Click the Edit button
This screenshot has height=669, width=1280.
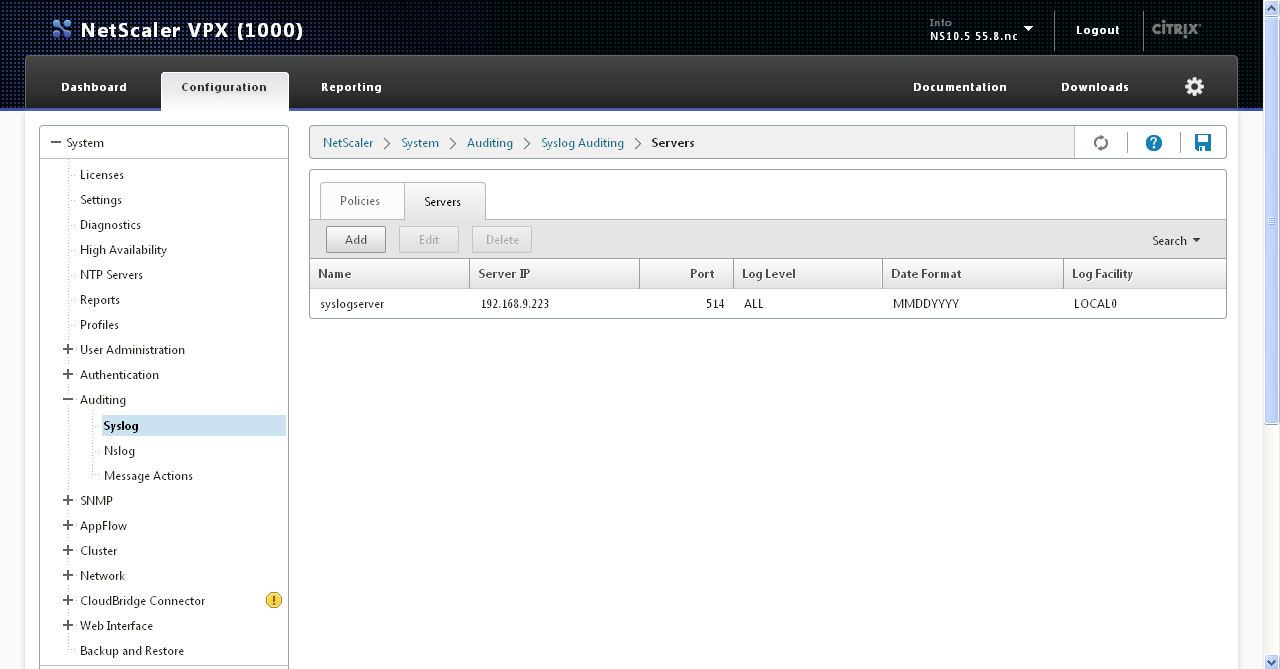click(429, 239)
